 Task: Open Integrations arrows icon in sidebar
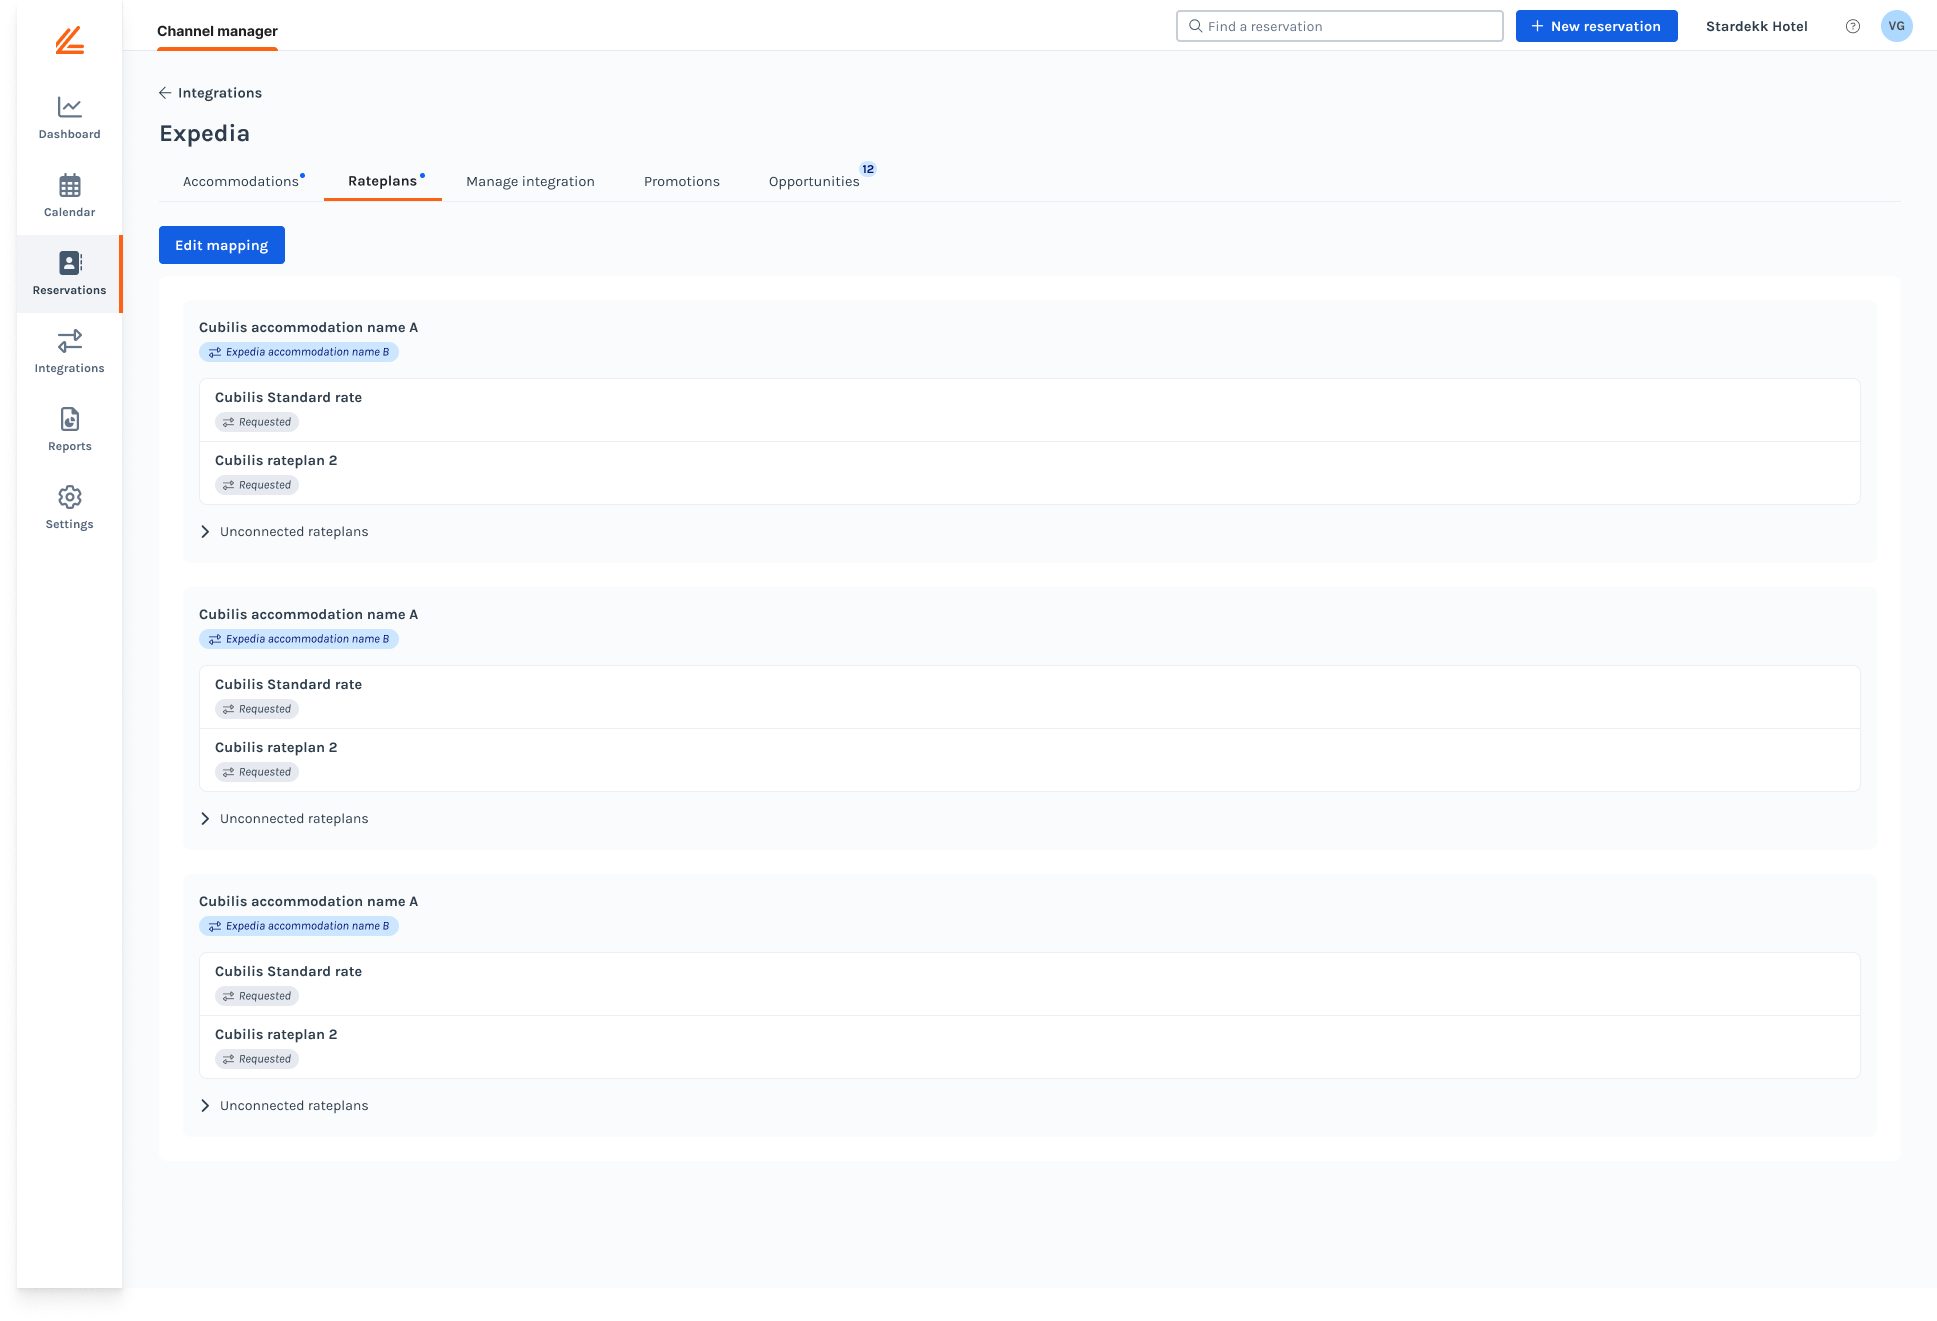coord(69,342)
